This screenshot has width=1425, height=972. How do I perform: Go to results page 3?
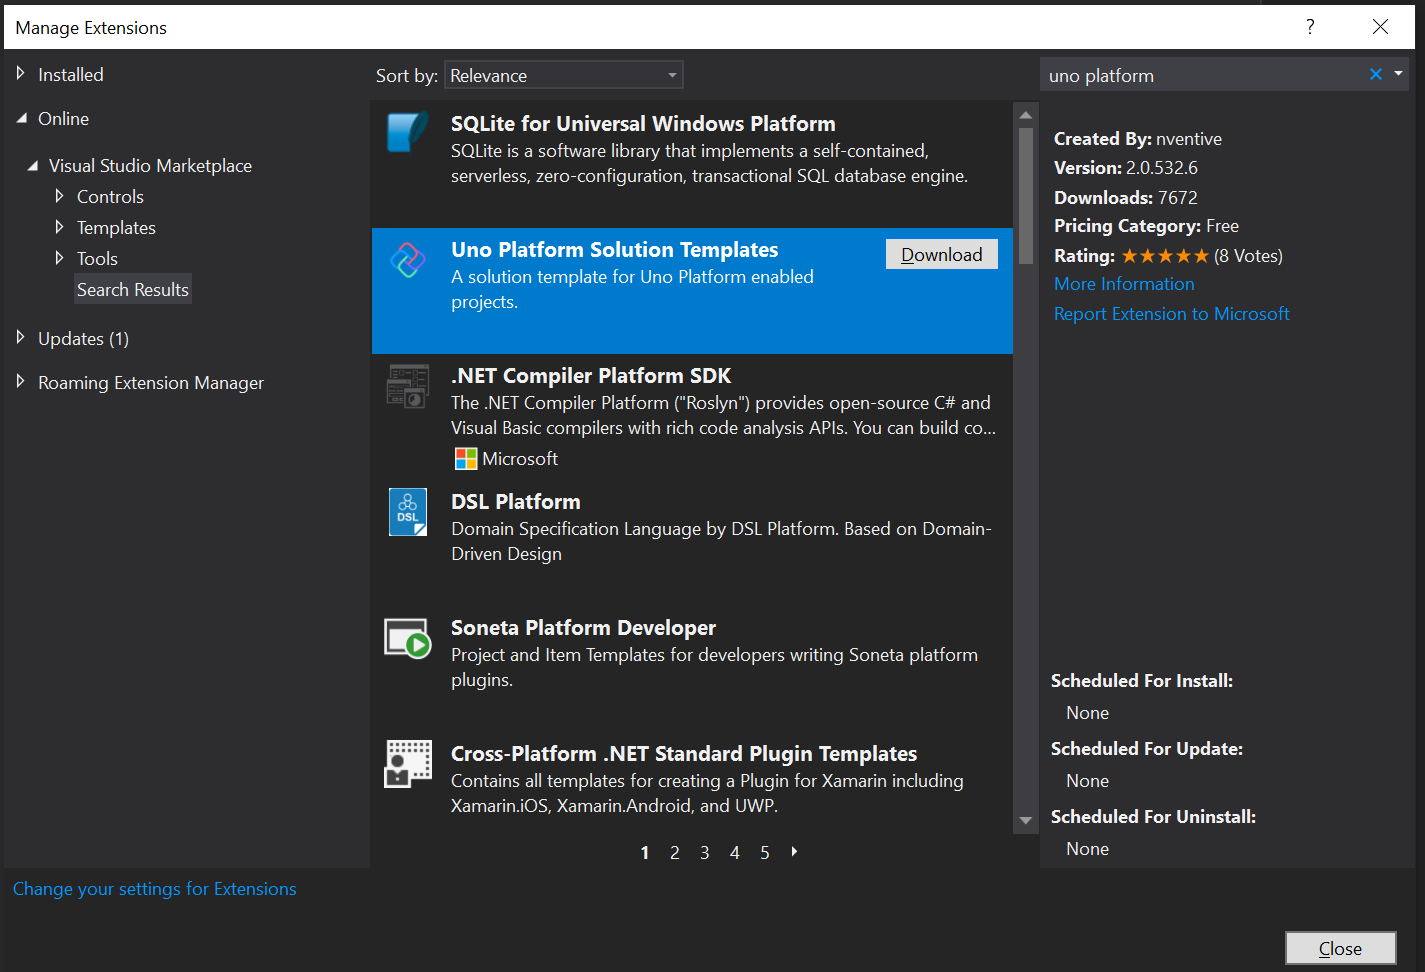click(x=705, y=853)
